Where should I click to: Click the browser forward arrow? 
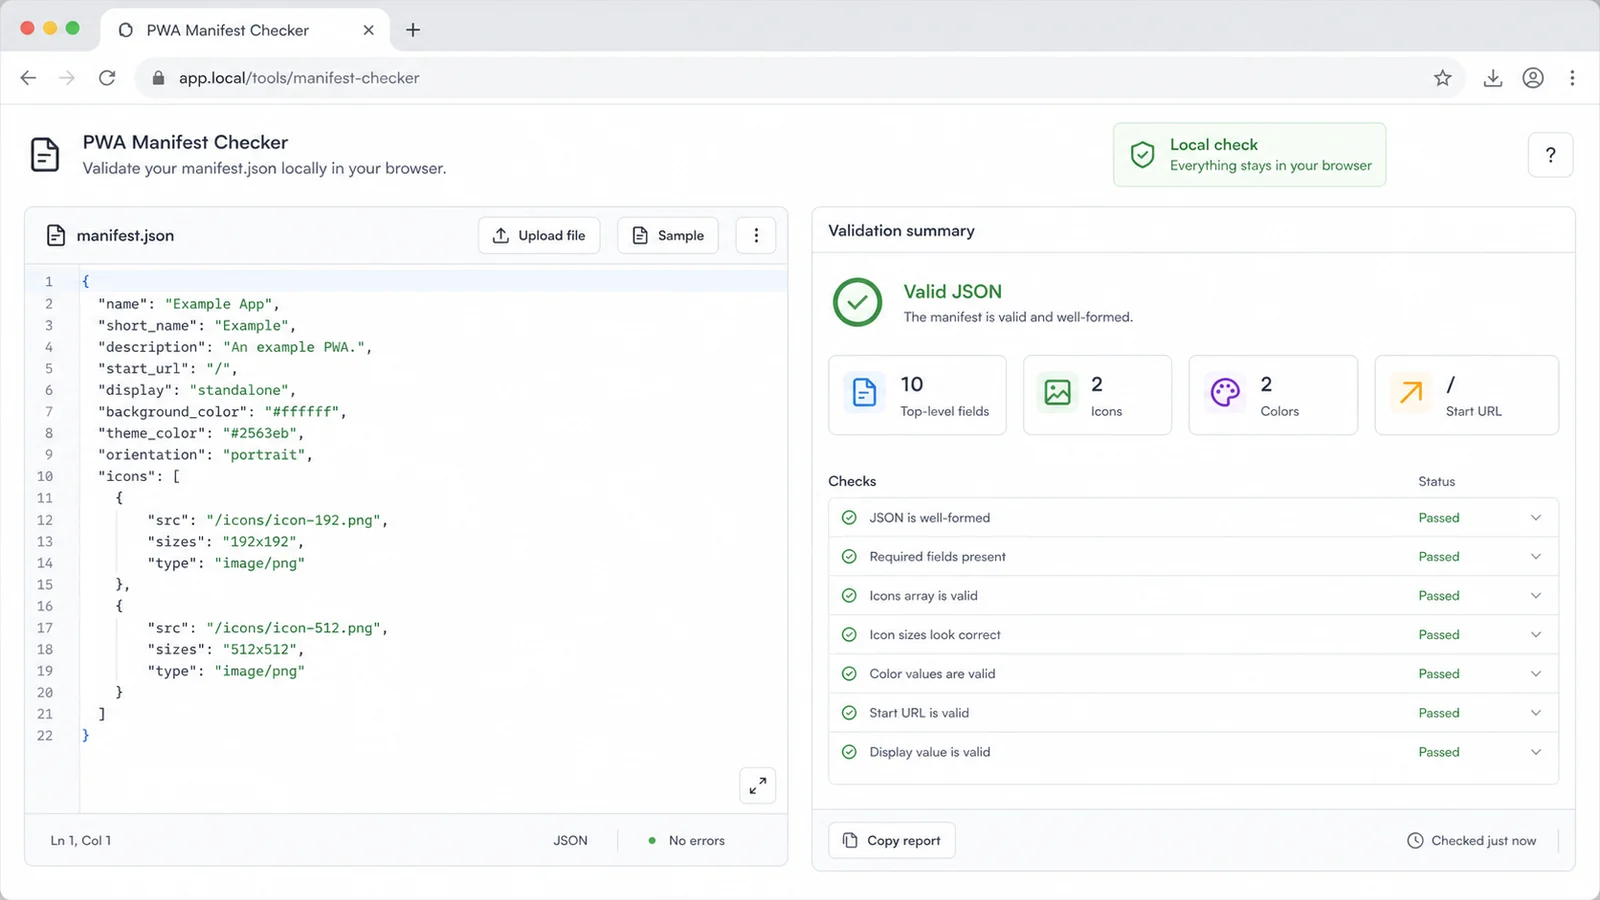point(67,78)
